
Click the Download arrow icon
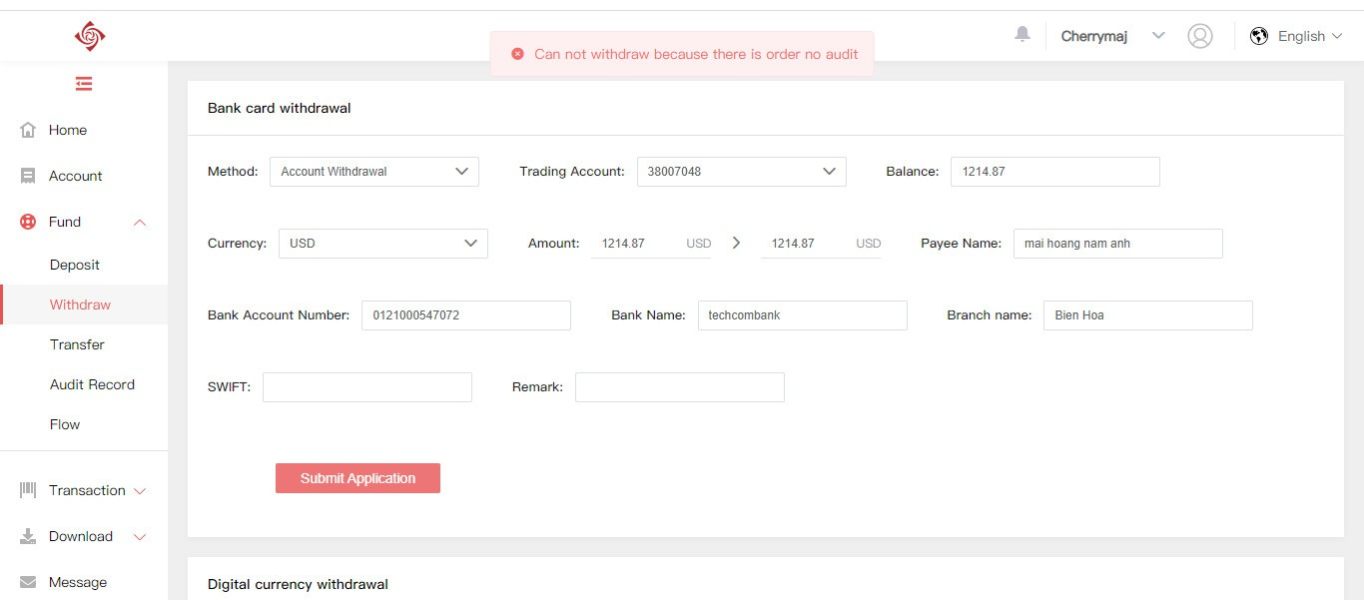pos(28,537)
